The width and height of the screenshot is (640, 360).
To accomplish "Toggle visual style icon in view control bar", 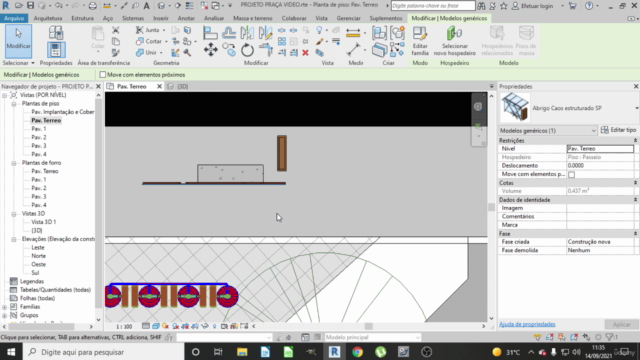I will pyautogui.click(x=156, y=326).
